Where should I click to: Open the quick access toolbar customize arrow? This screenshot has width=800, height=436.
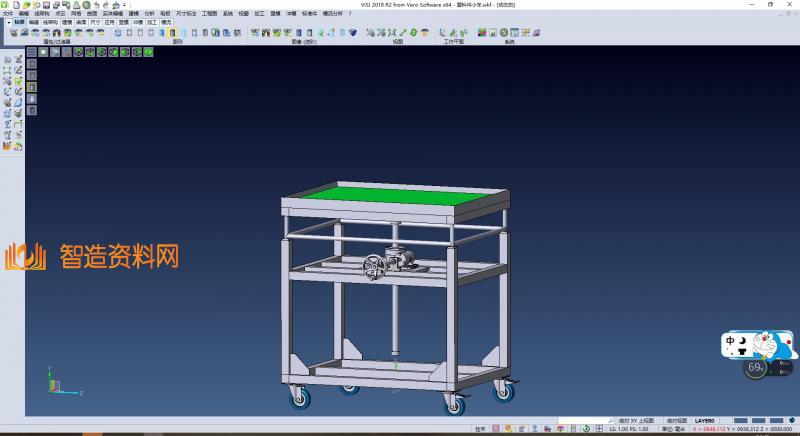pos(123,5)
